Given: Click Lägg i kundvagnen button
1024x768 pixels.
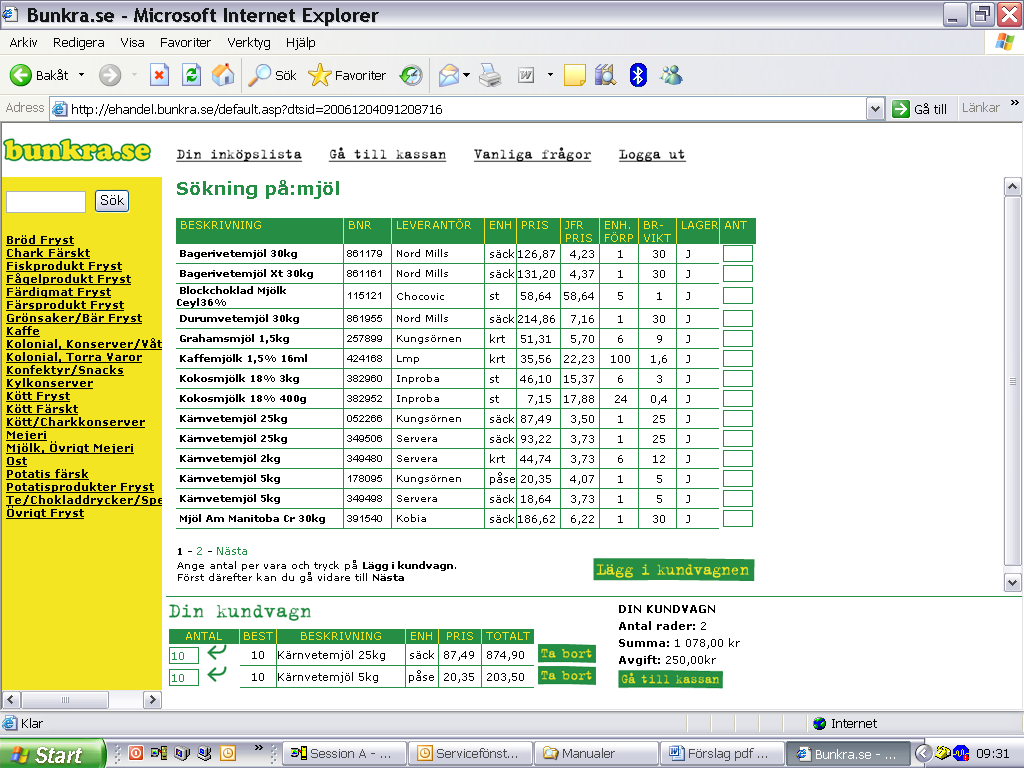Looking at the screenshot, I should (x=673, y=569).
